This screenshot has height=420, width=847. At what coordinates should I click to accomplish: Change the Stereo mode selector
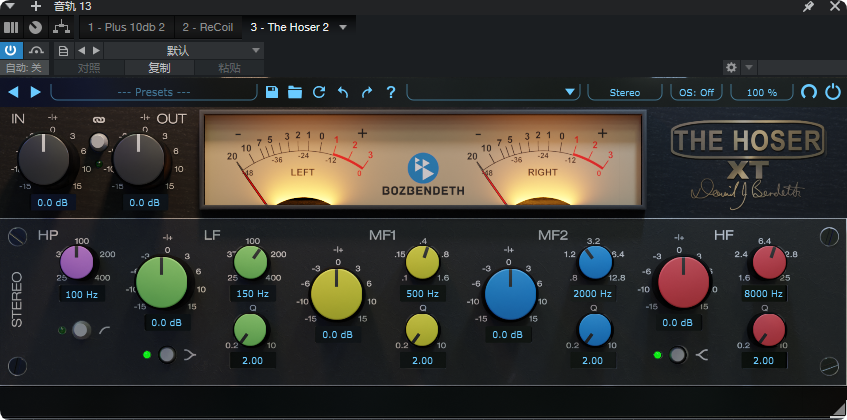(625, 92)
